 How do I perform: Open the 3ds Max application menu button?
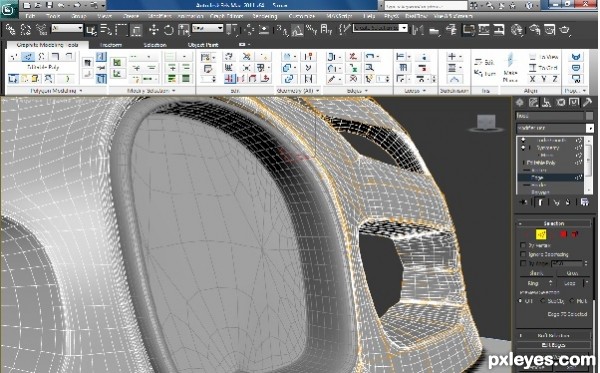(x=8, y=9)
